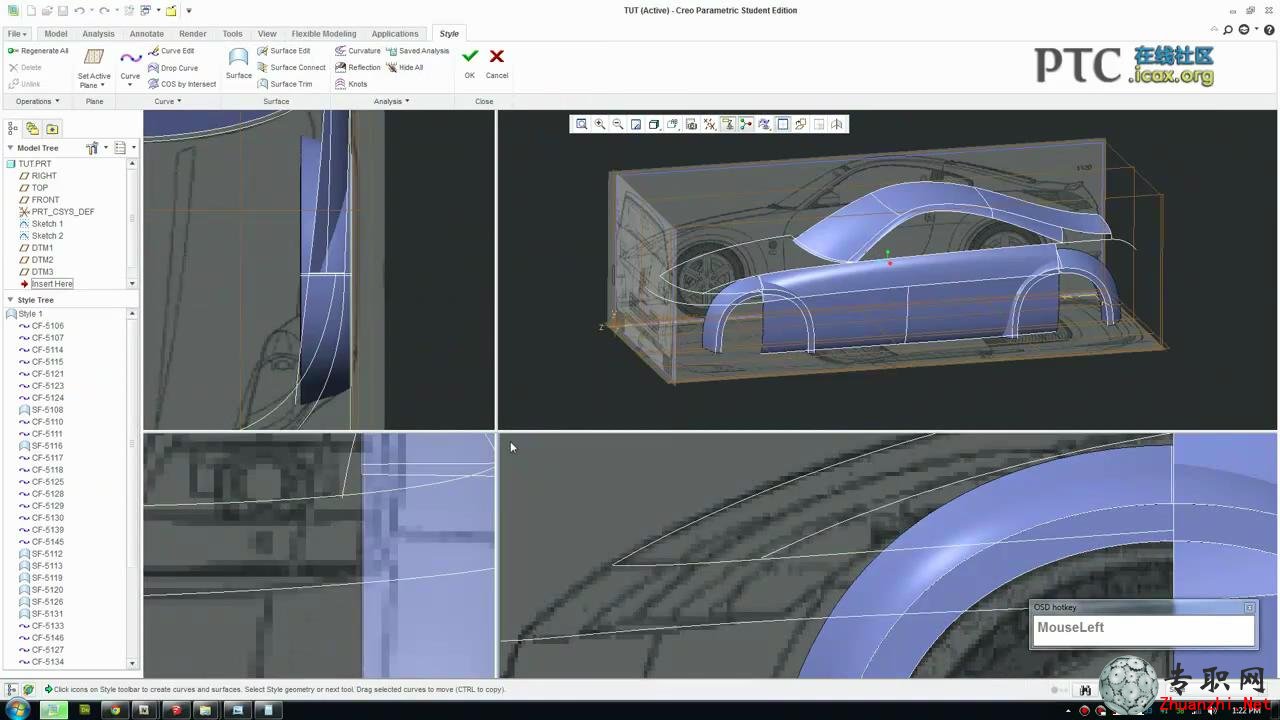Screen dimensions: 1280x720
Task: Open the Surface Edit tool
Action: click(x=284, y=51)
